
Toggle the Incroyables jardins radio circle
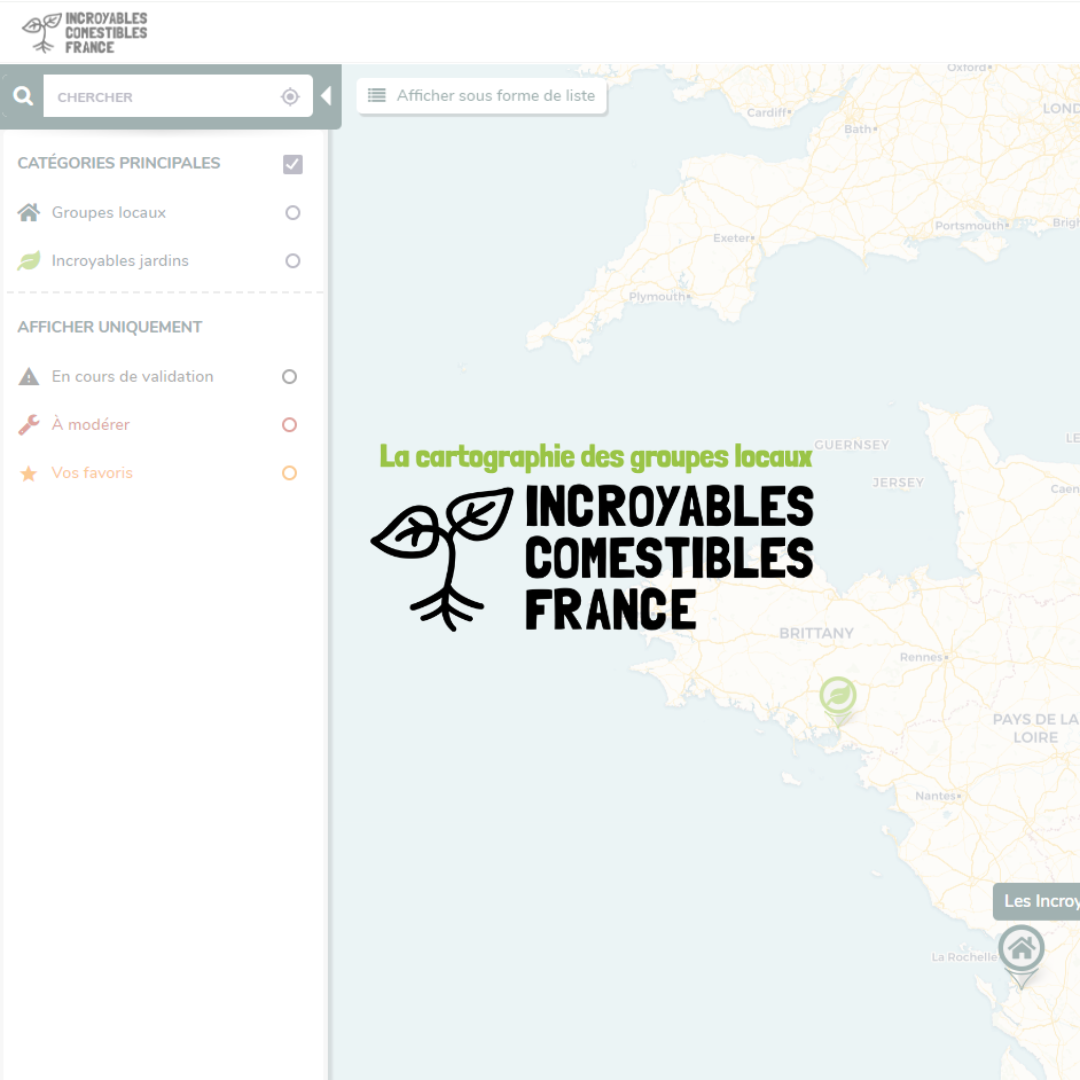tap(293, 261)
